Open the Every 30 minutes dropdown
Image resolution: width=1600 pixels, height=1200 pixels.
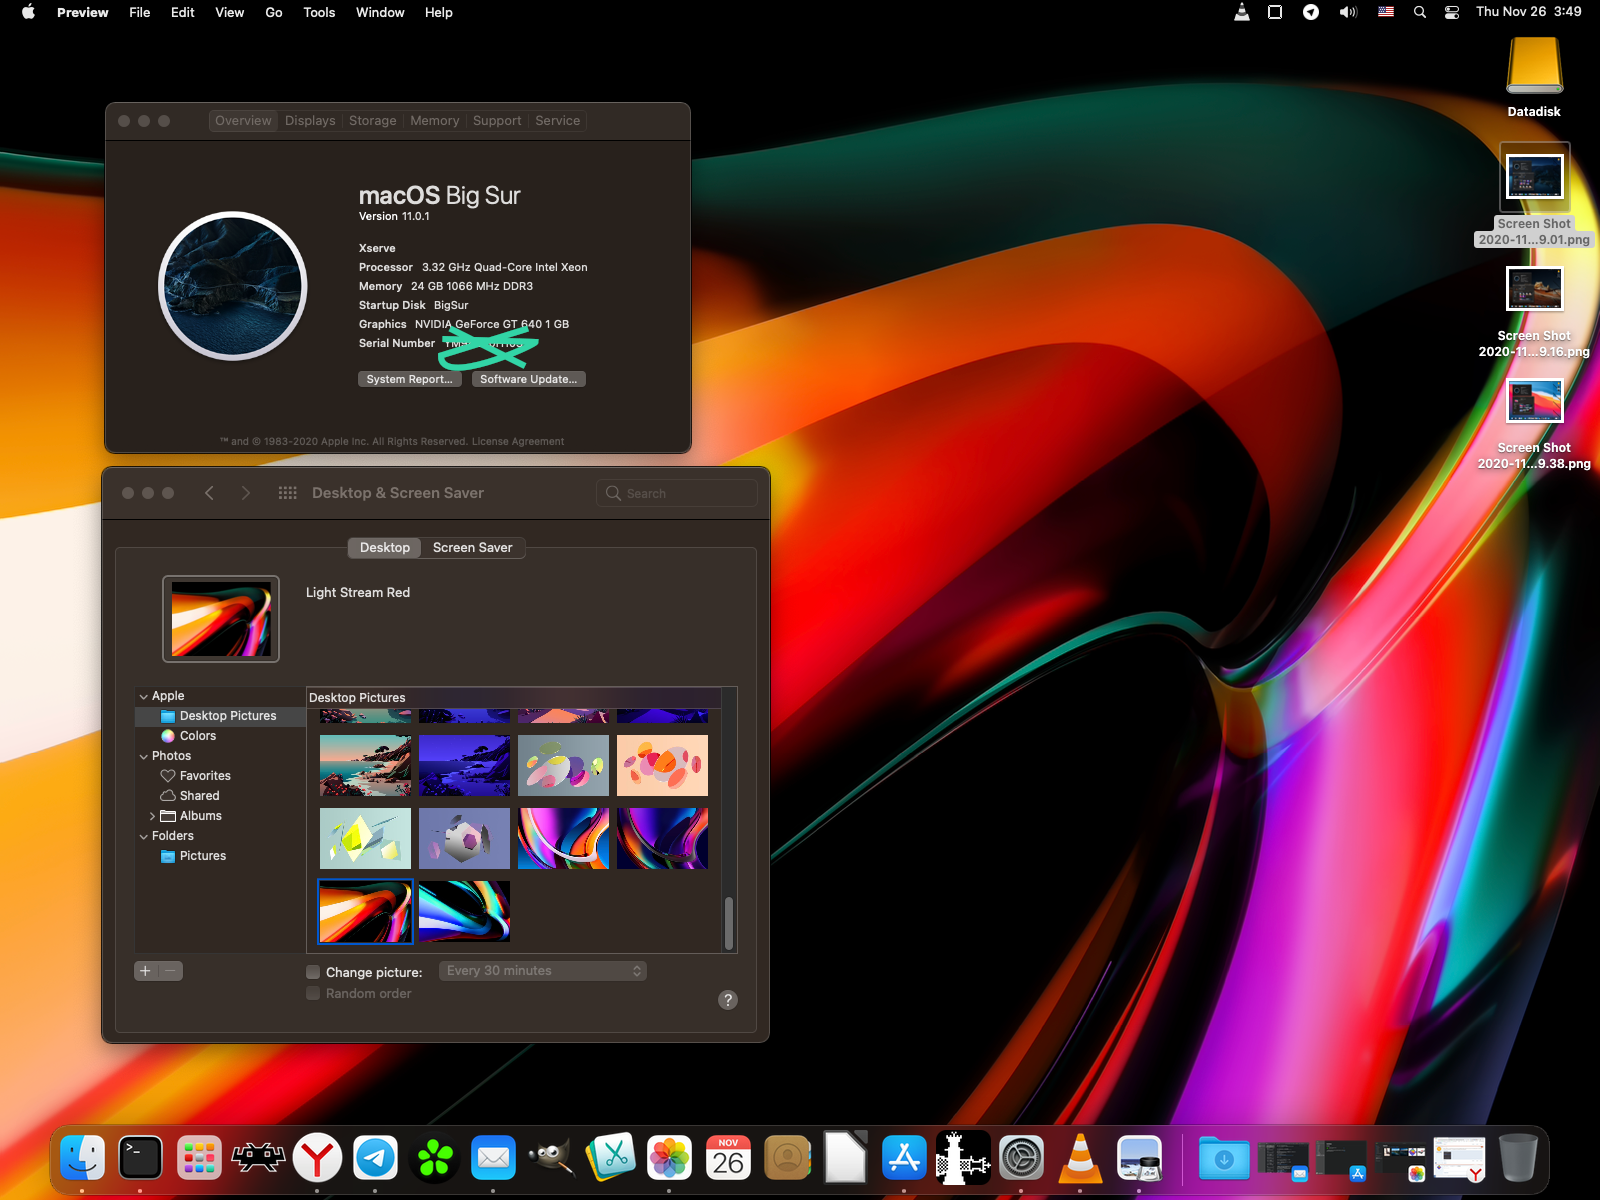[x=544, y=971]
